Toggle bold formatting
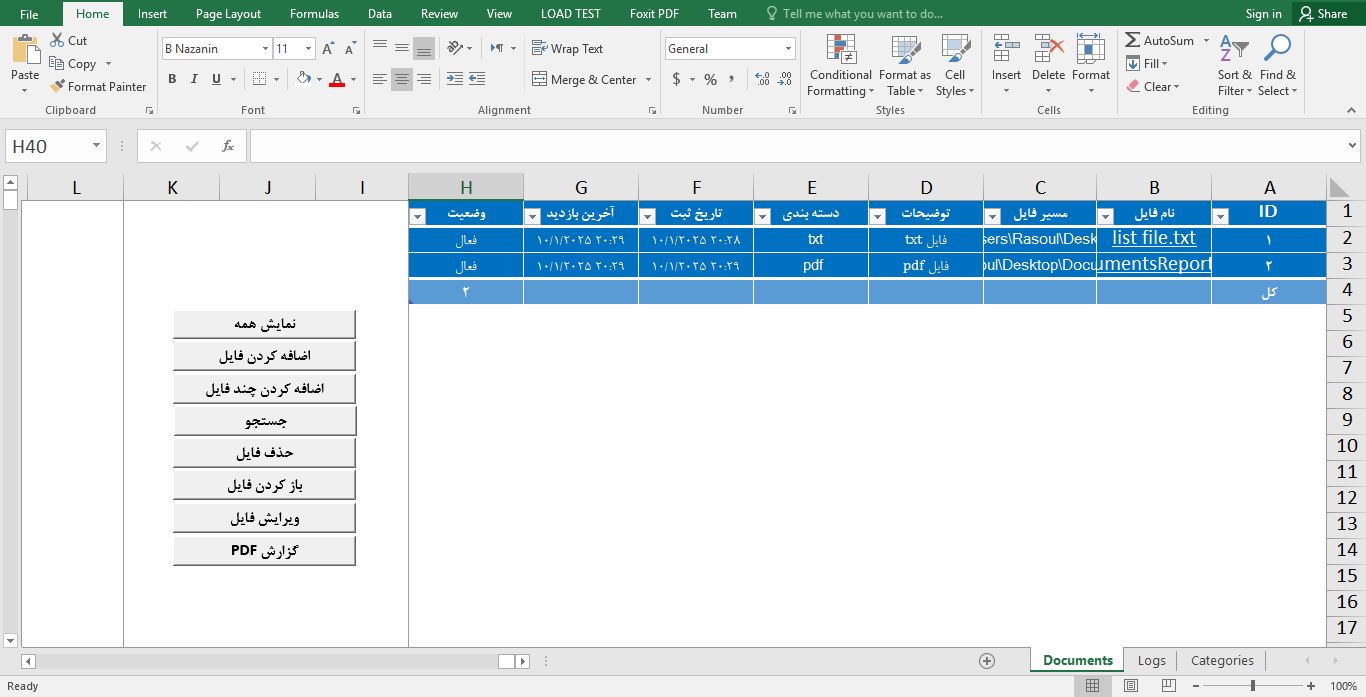The height and width of the screenshot is (697, 1366). click(x=172, y=79)
